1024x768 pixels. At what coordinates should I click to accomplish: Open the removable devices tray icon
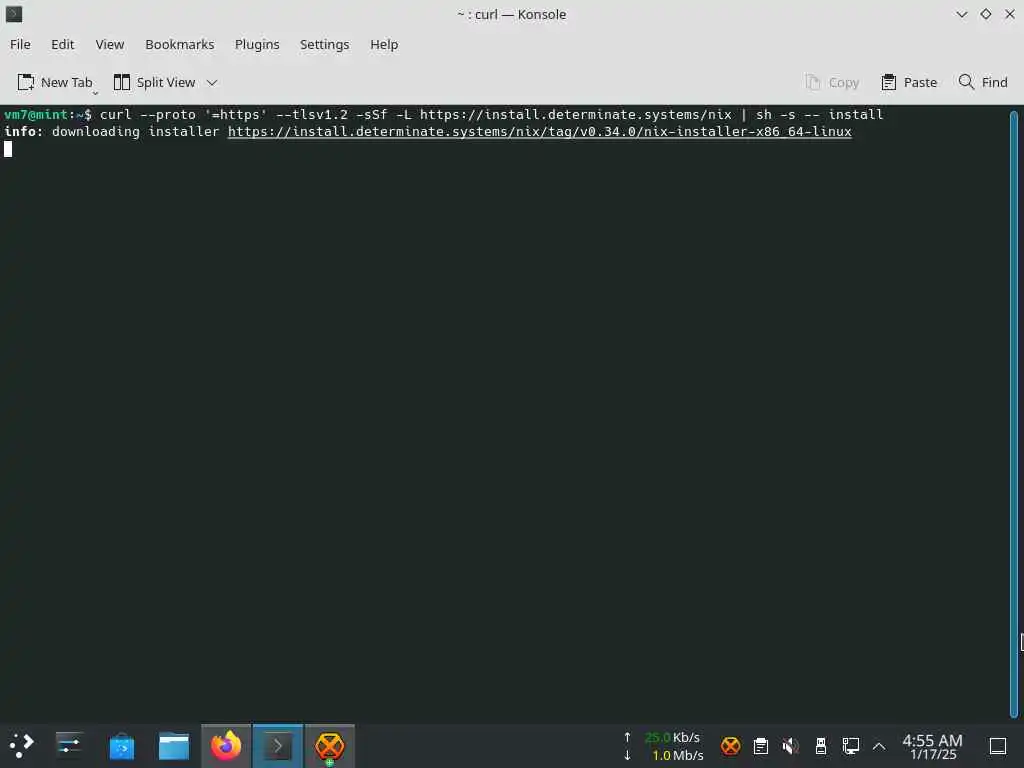click(x=821, y=746)
